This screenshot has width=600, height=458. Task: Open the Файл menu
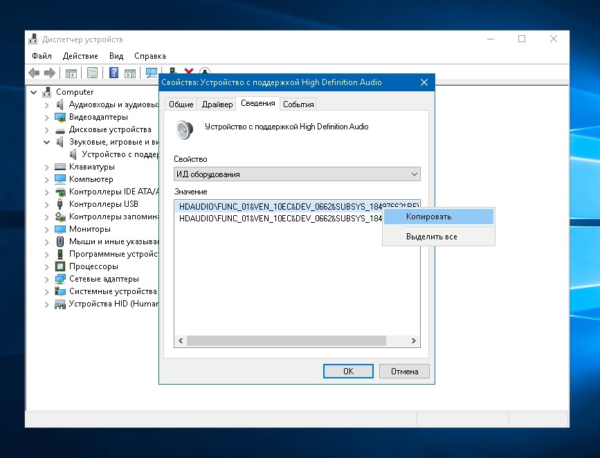coord(41,56)
